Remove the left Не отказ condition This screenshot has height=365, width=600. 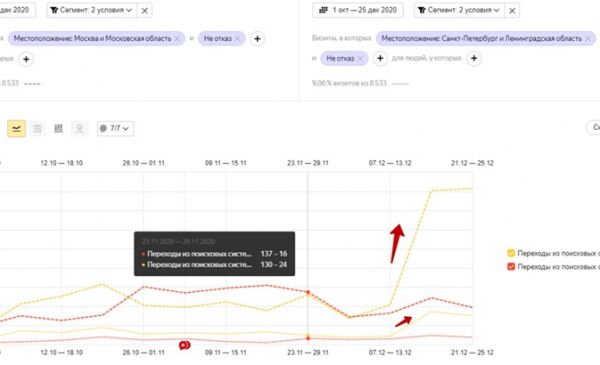tap(237, 39)
